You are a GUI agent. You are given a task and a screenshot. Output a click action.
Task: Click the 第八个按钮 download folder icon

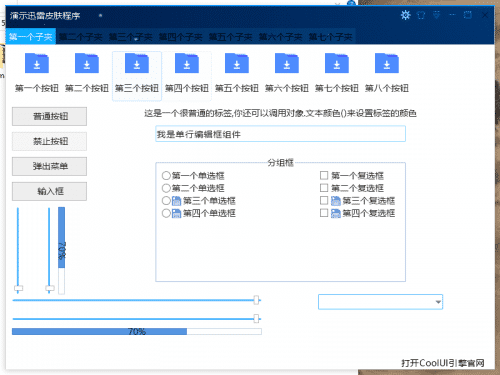point(387,63)
